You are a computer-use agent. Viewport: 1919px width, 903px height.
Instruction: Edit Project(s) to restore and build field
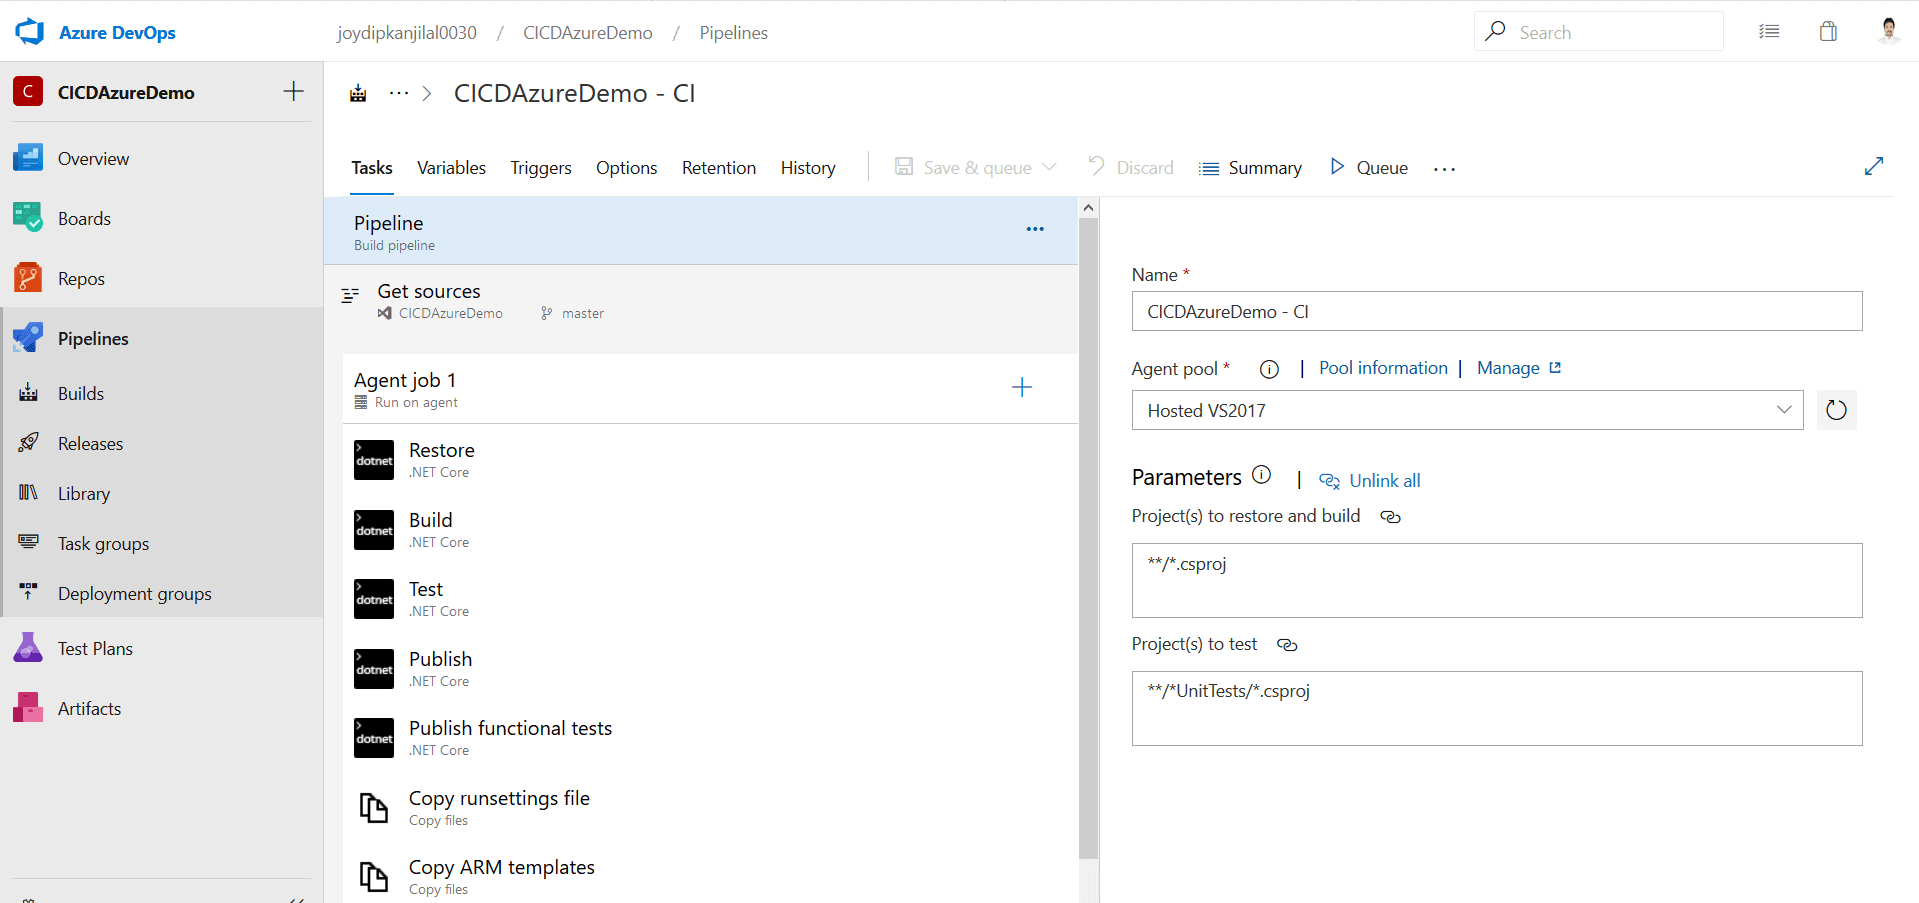pos(1497,580)
